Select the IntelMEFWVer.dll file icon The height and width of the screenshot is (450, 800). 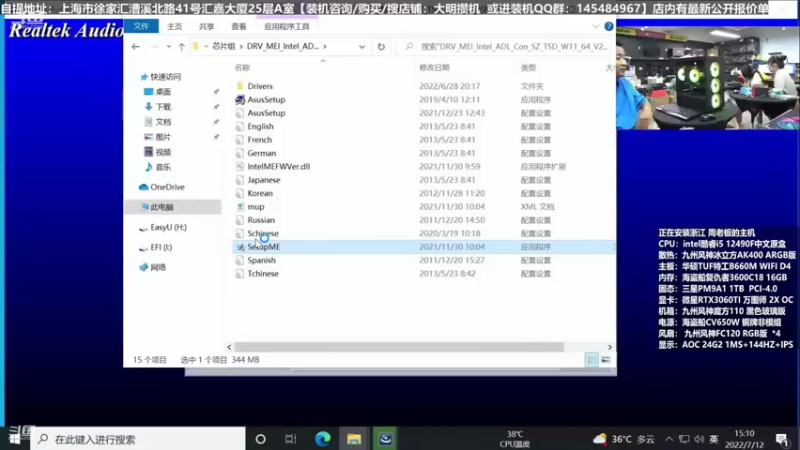tap(240, 166)
